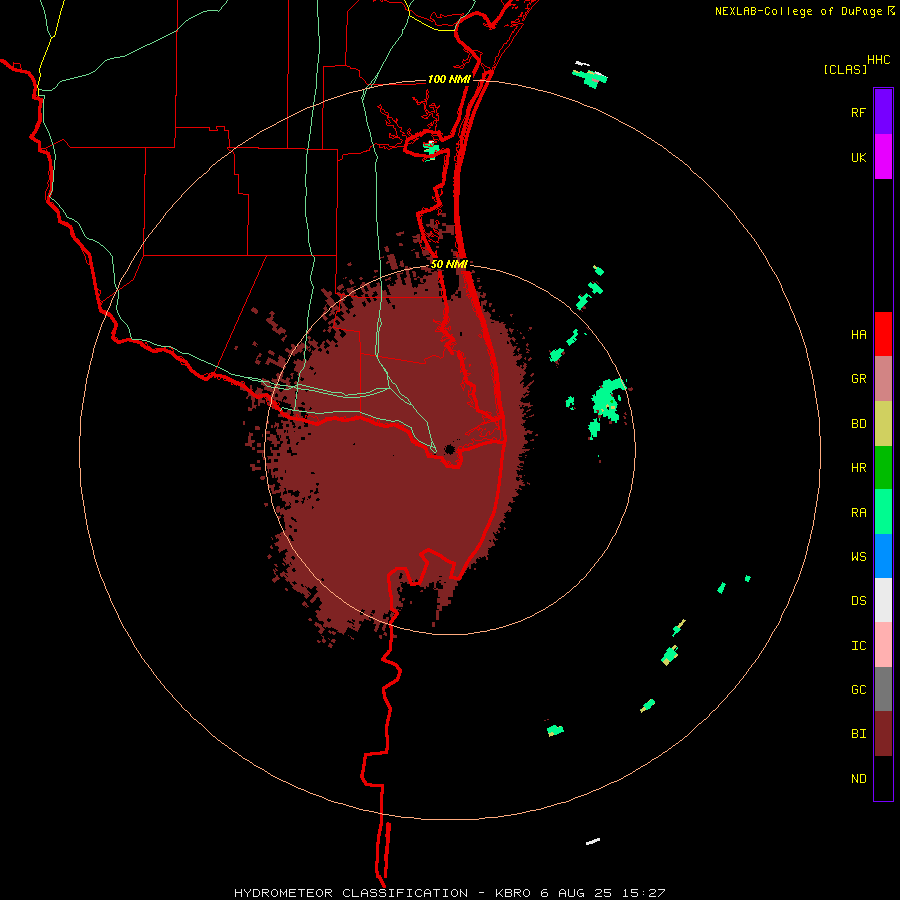Click the BI legend label

pyautogui.click(x=858, y=734)
